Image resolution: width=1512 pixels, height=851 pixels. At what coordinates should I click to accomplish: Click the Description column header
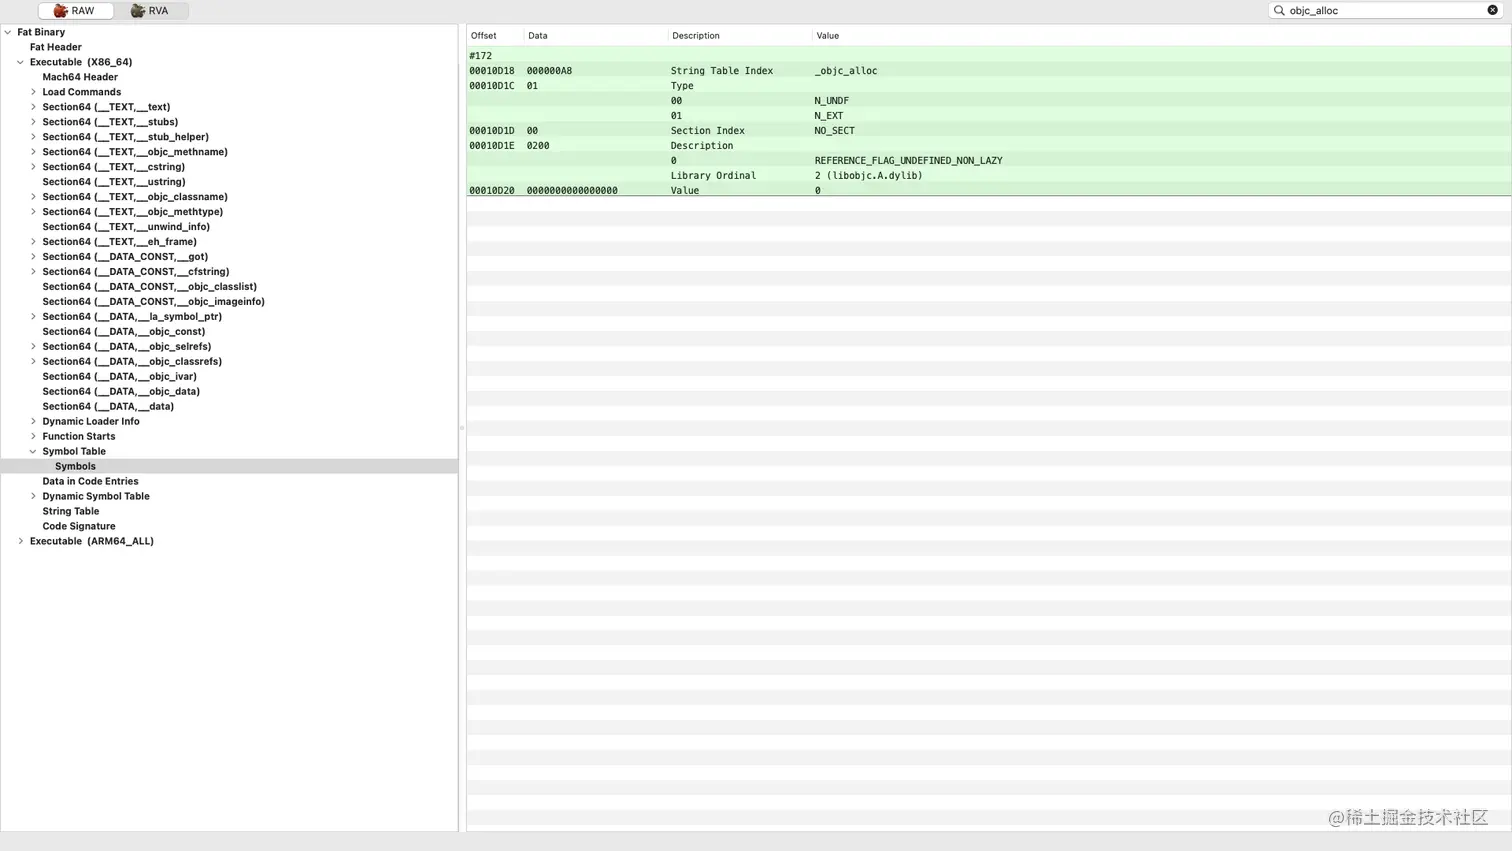740,36
